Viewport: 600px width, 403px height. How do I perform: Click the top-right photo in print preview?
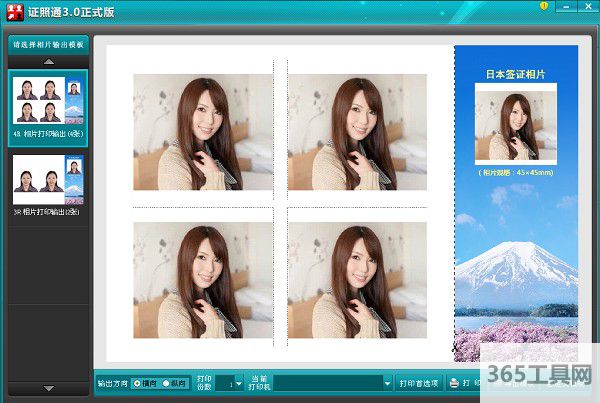[x=357, y=131]
